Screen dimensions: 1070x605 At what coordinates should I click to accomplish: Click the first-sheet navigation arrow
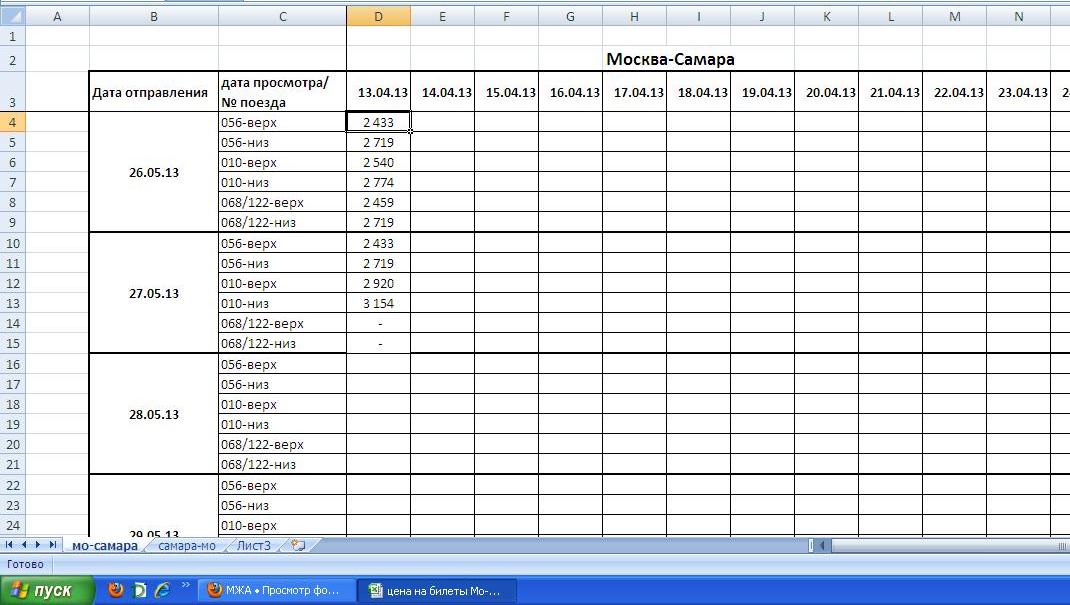coord(10,545)
